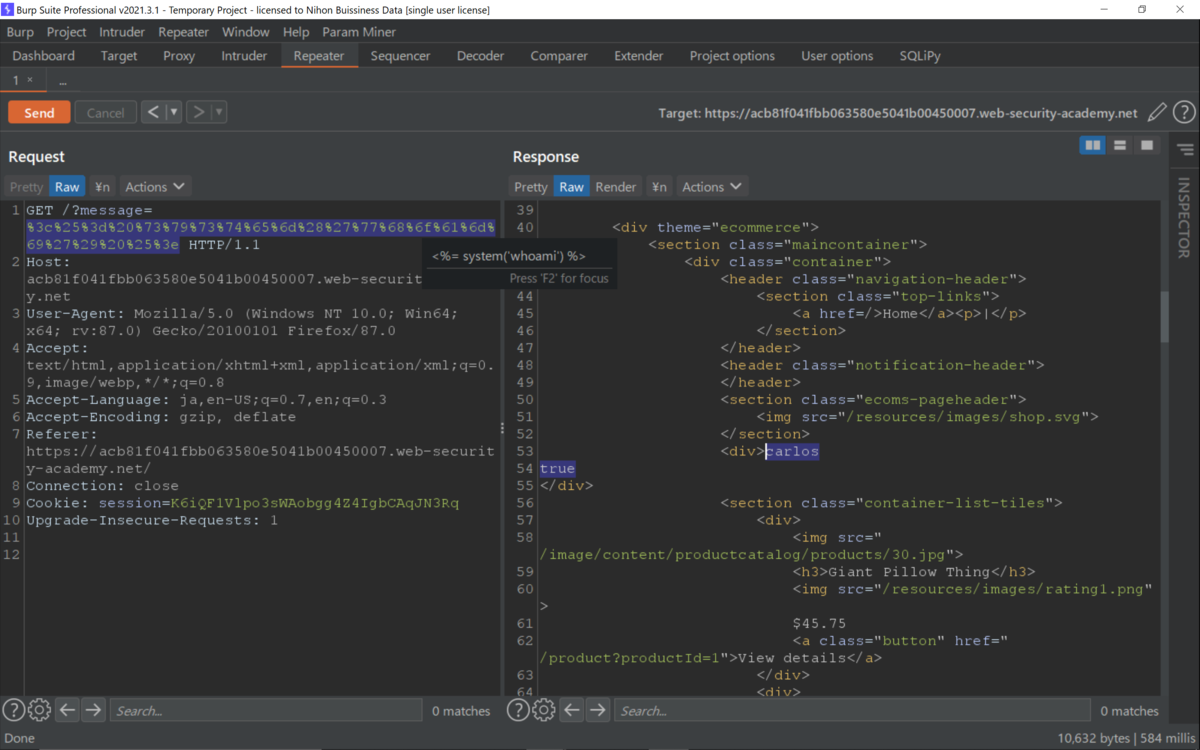Switch request view to Pretty
The image size is (1200, 750).
pos(26,187)
